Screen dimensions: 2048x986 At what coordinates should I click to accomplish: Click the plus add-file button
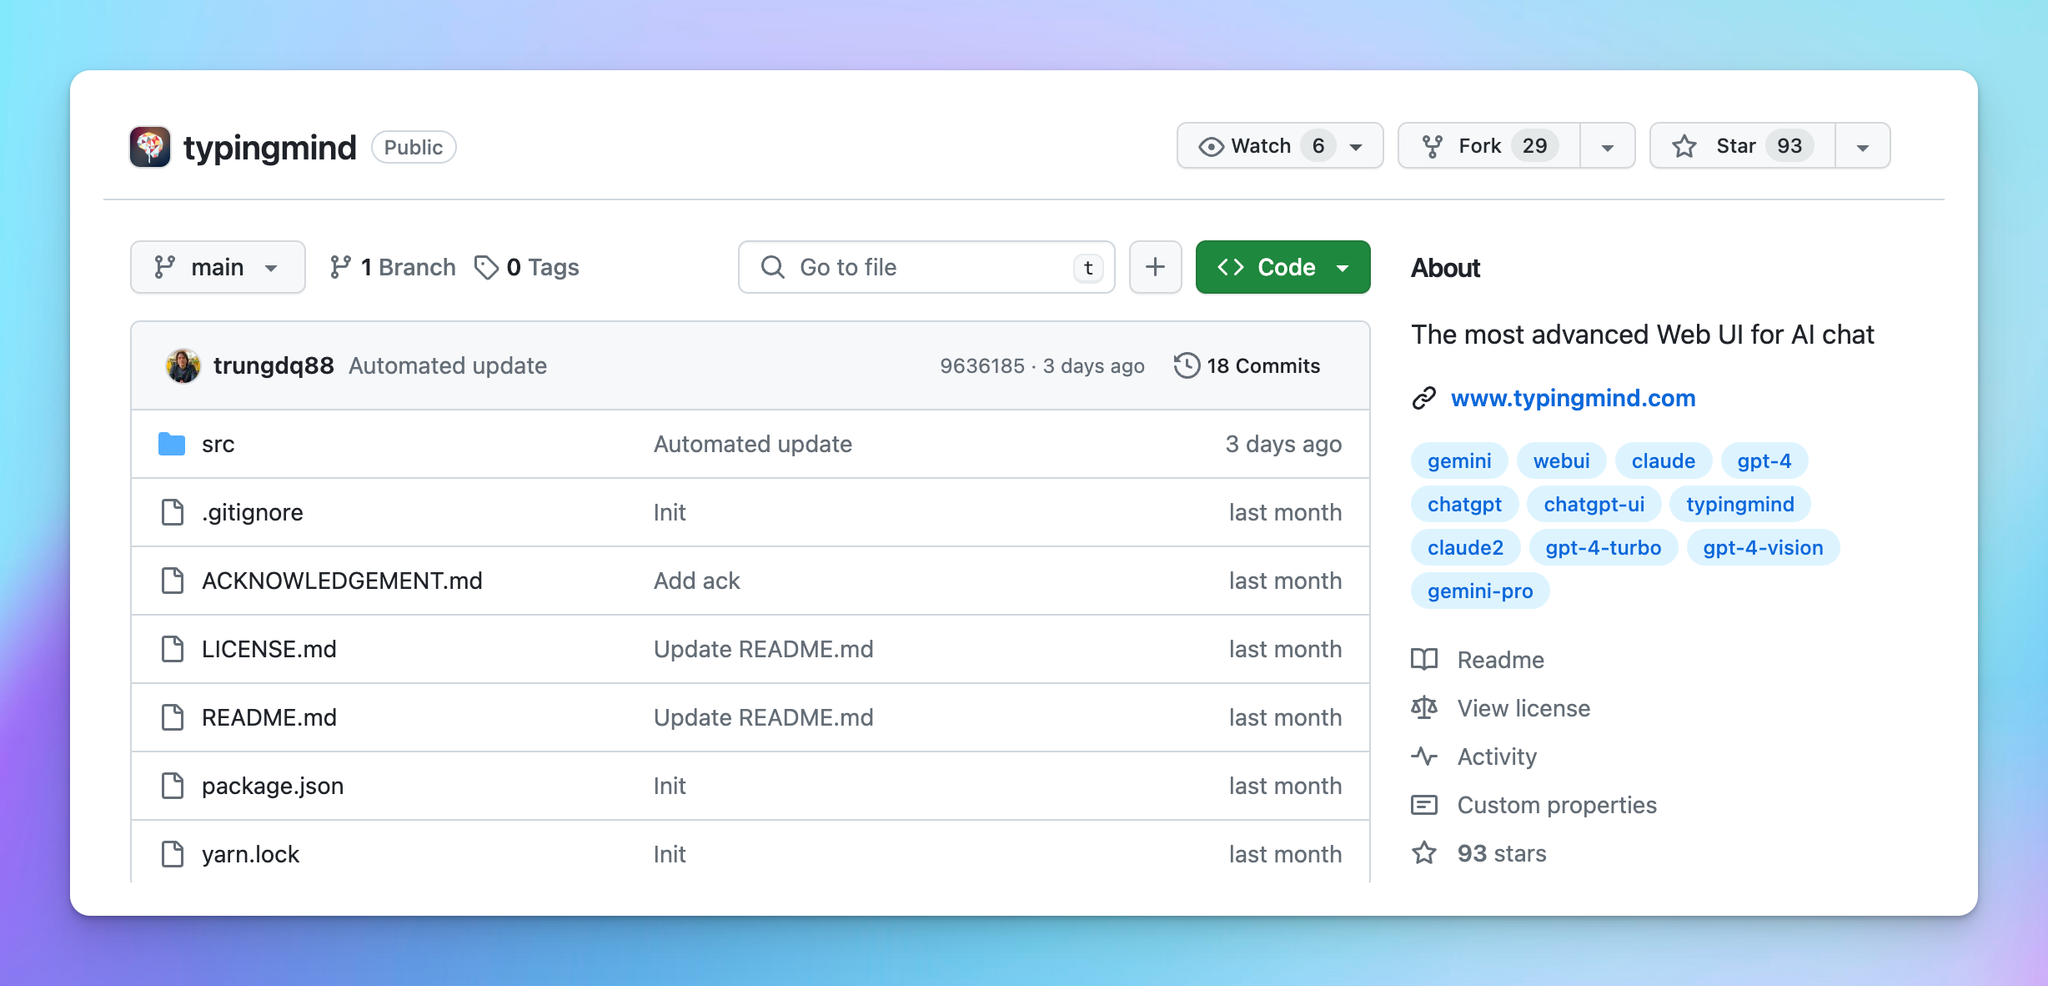pyautogui.click(x=1155, y=267)
